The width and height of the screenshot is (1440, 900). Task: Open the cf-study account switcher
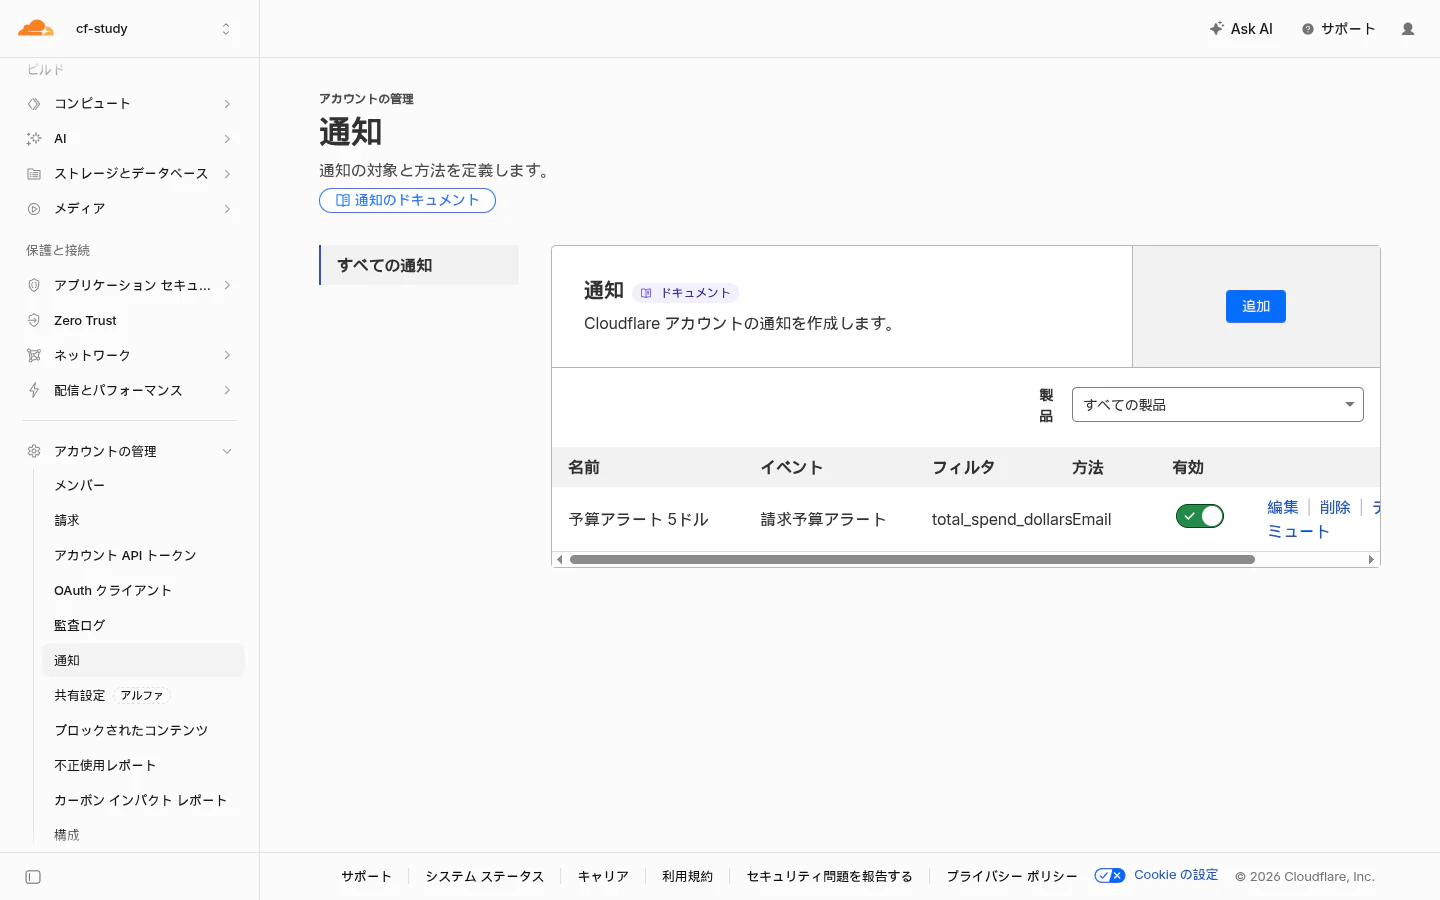tap(153, 29)
